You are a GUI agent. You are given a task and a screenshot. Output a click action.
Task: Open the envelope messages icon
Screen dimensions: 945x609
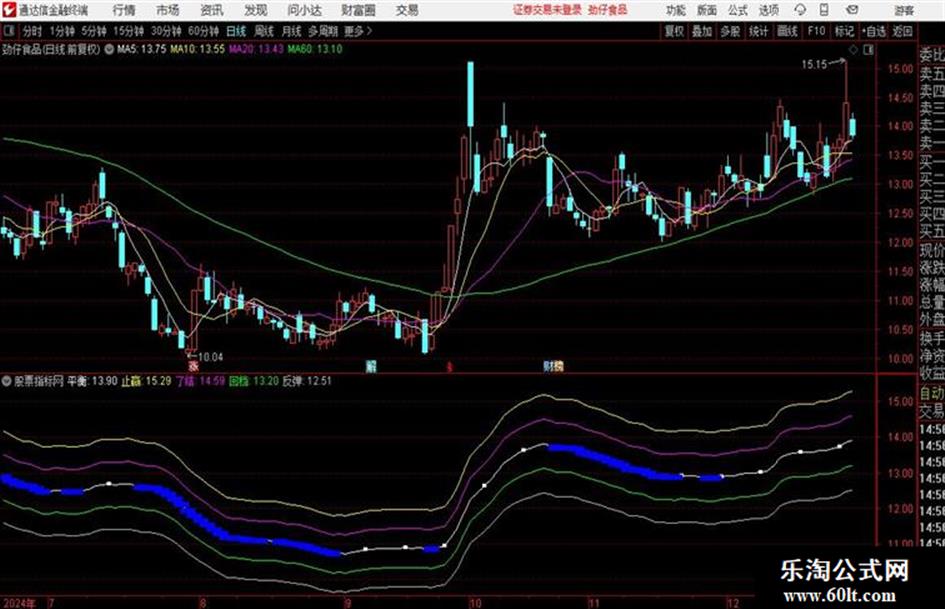(x=852, y=10)
